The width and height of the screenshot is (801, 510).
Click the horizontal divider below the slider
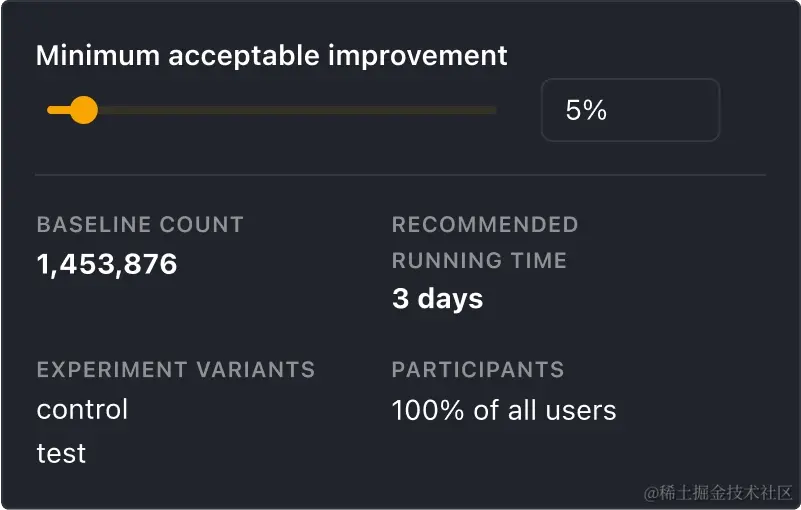point(400,175)
